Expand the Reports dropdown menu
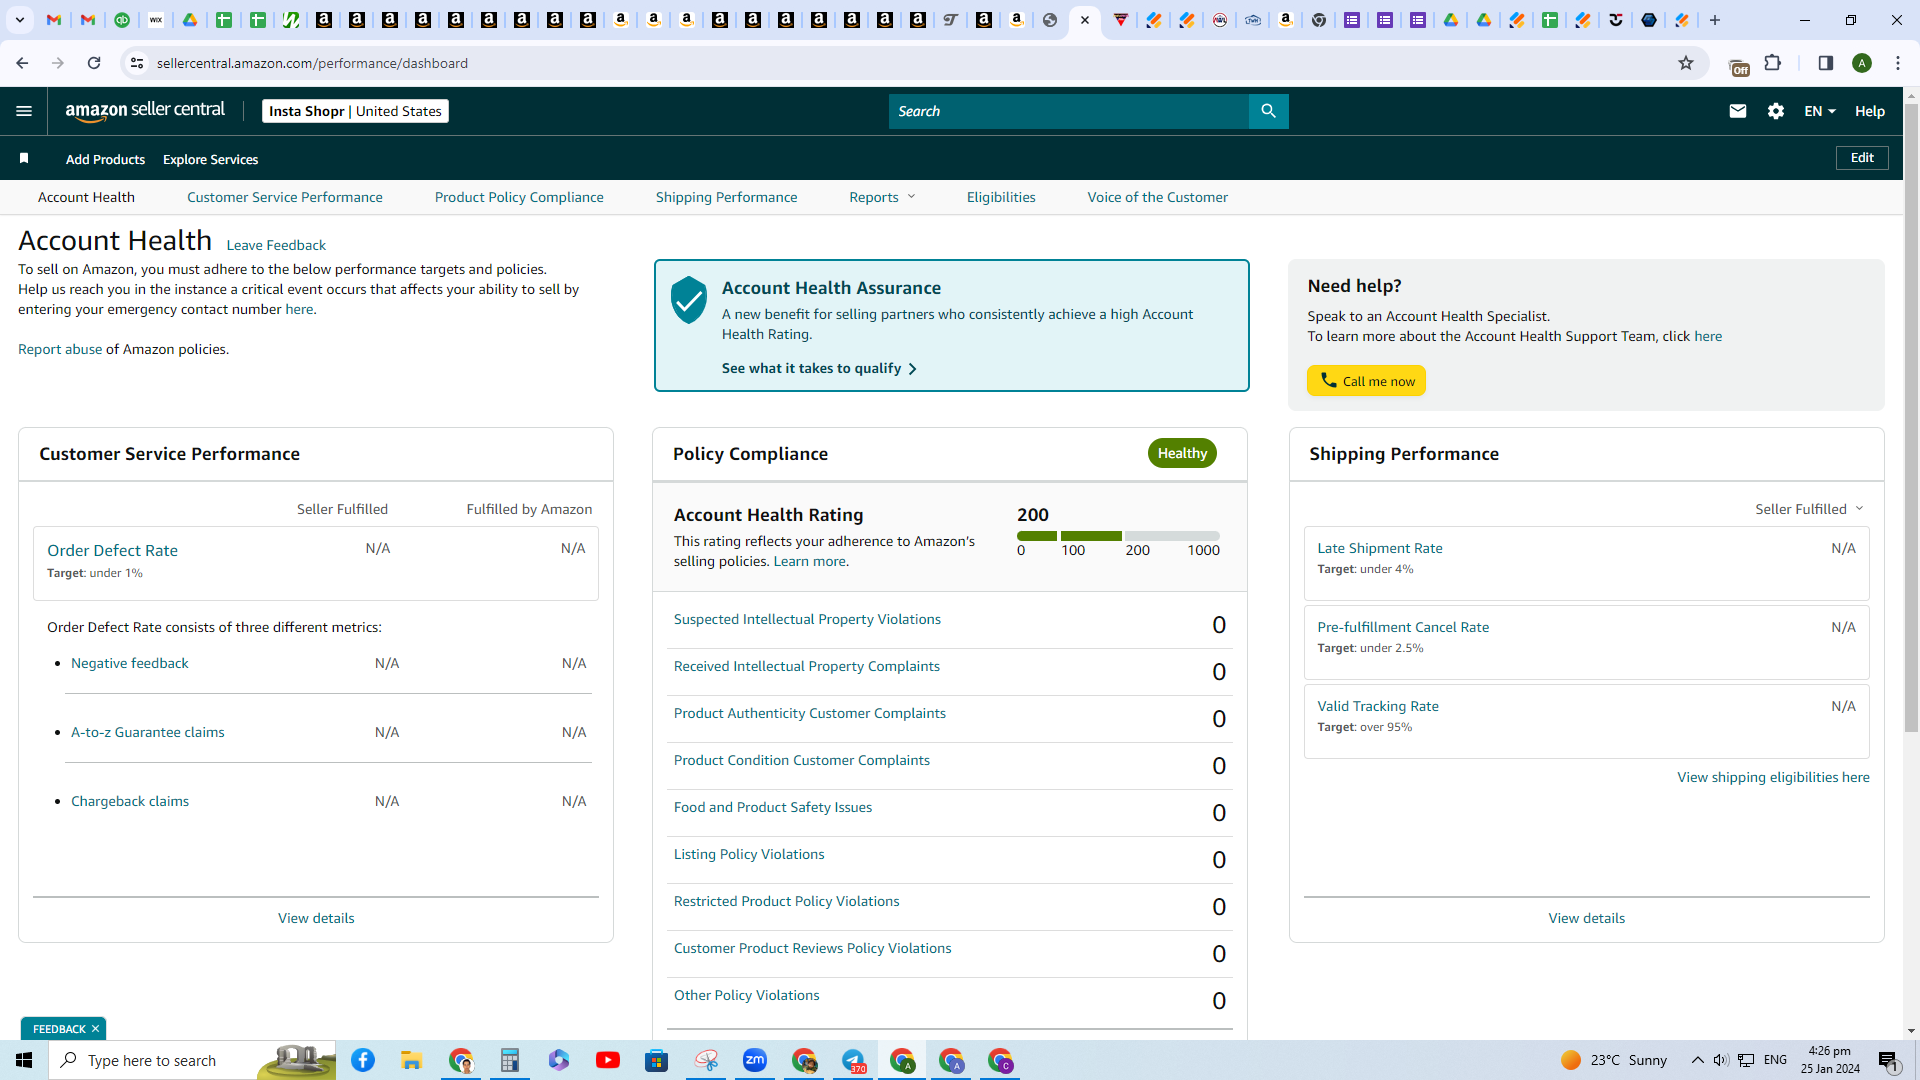The image size is (1920, 1080). 882,197
